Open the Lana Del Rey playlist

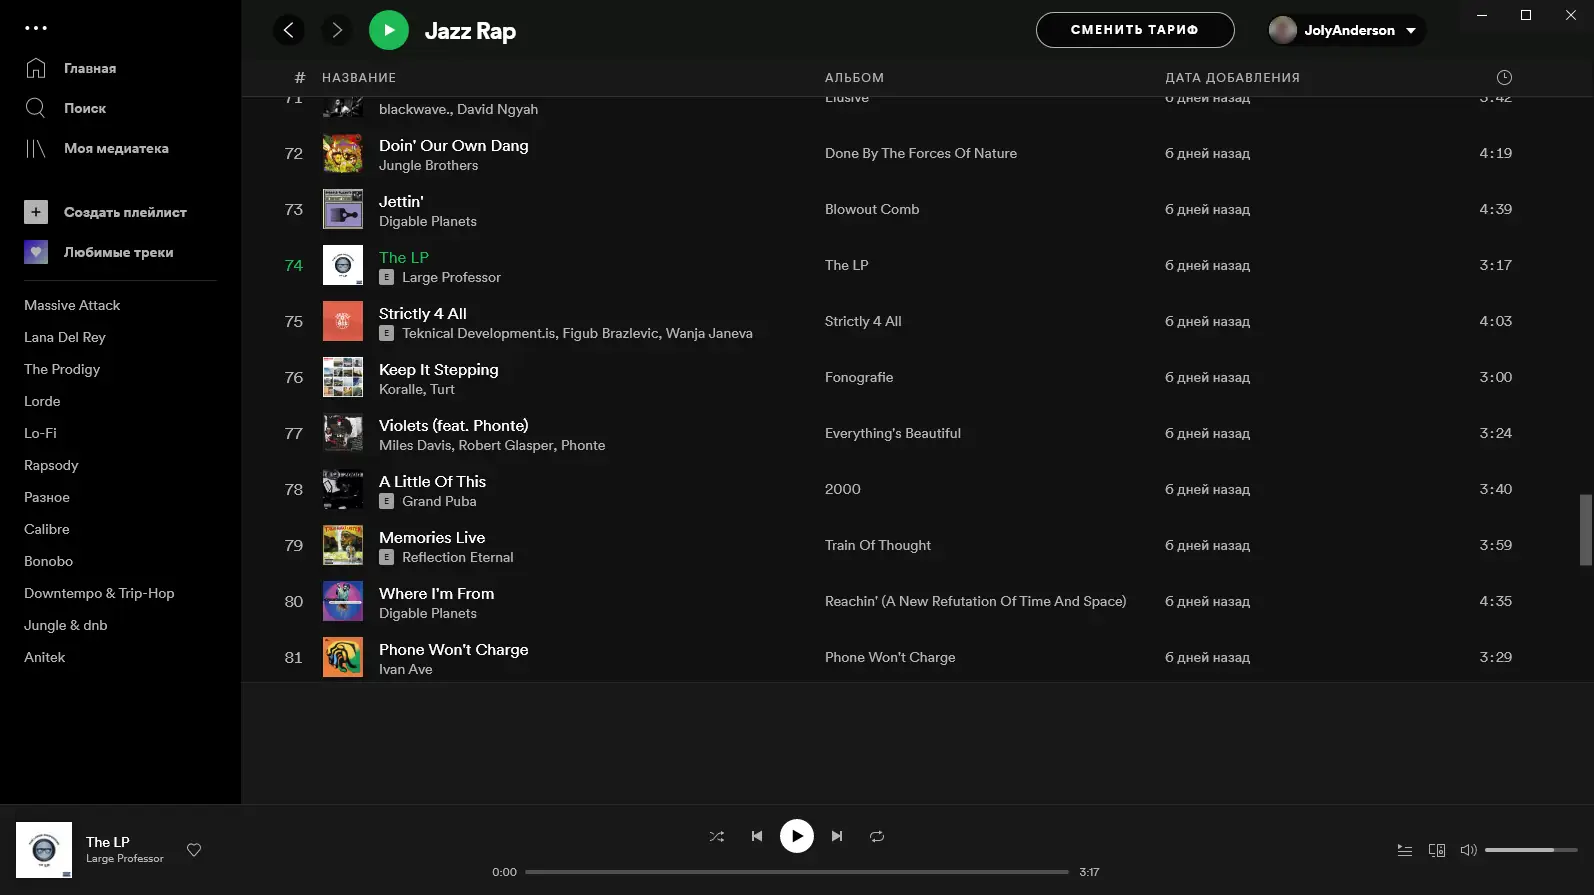(x=65, y=337)
